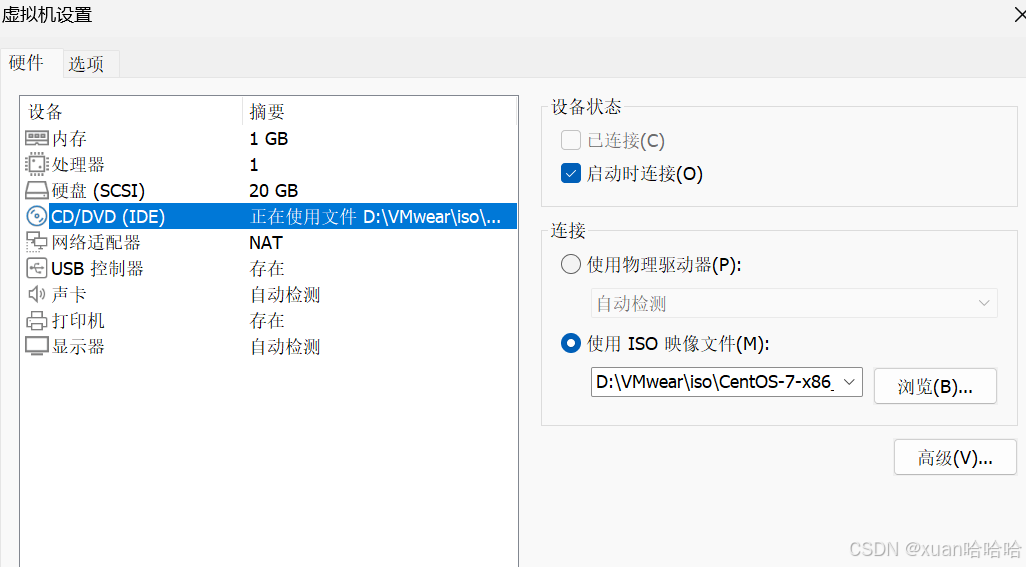Click the memory (内存) device icon

click(37, 138)
